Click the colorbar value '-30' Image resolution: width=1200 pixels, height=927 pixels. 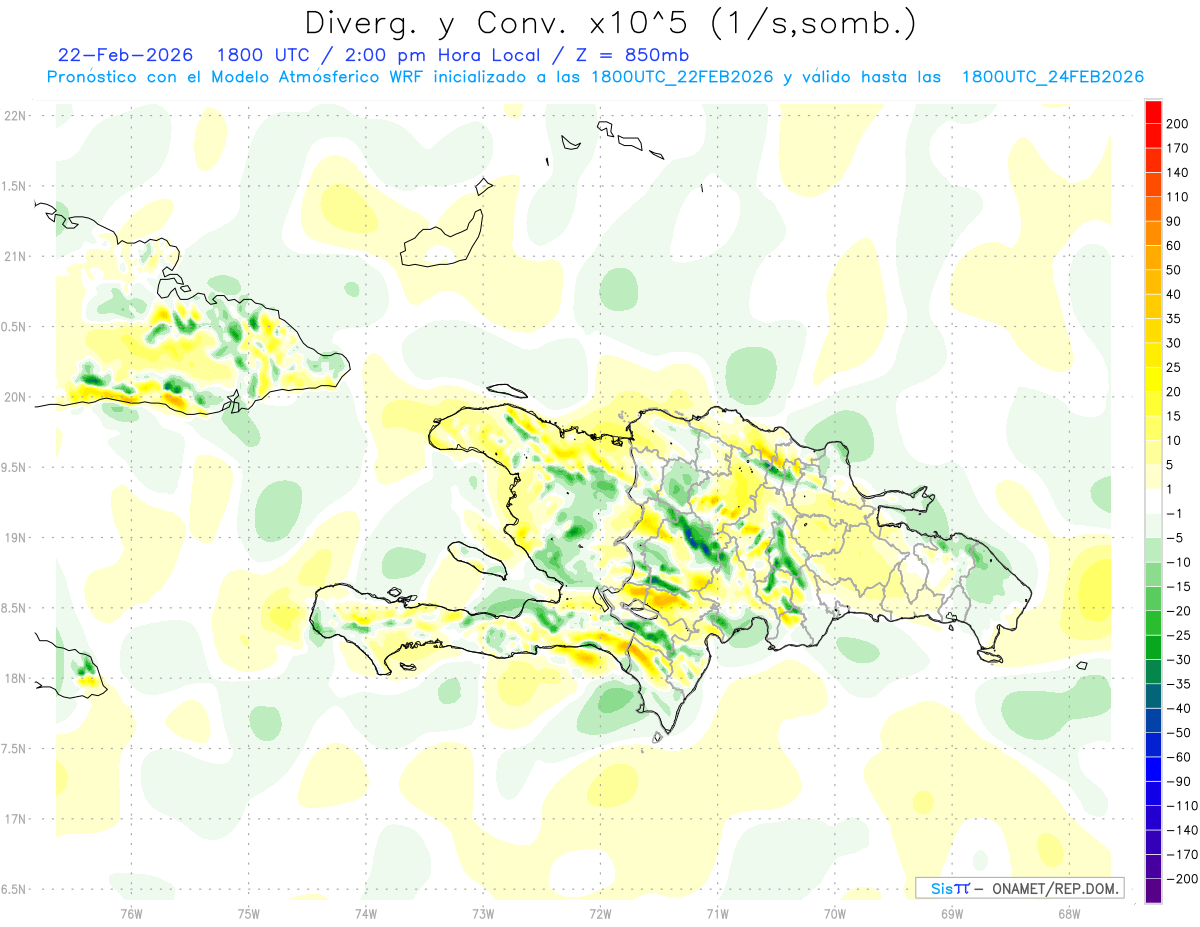(1180, 660)
